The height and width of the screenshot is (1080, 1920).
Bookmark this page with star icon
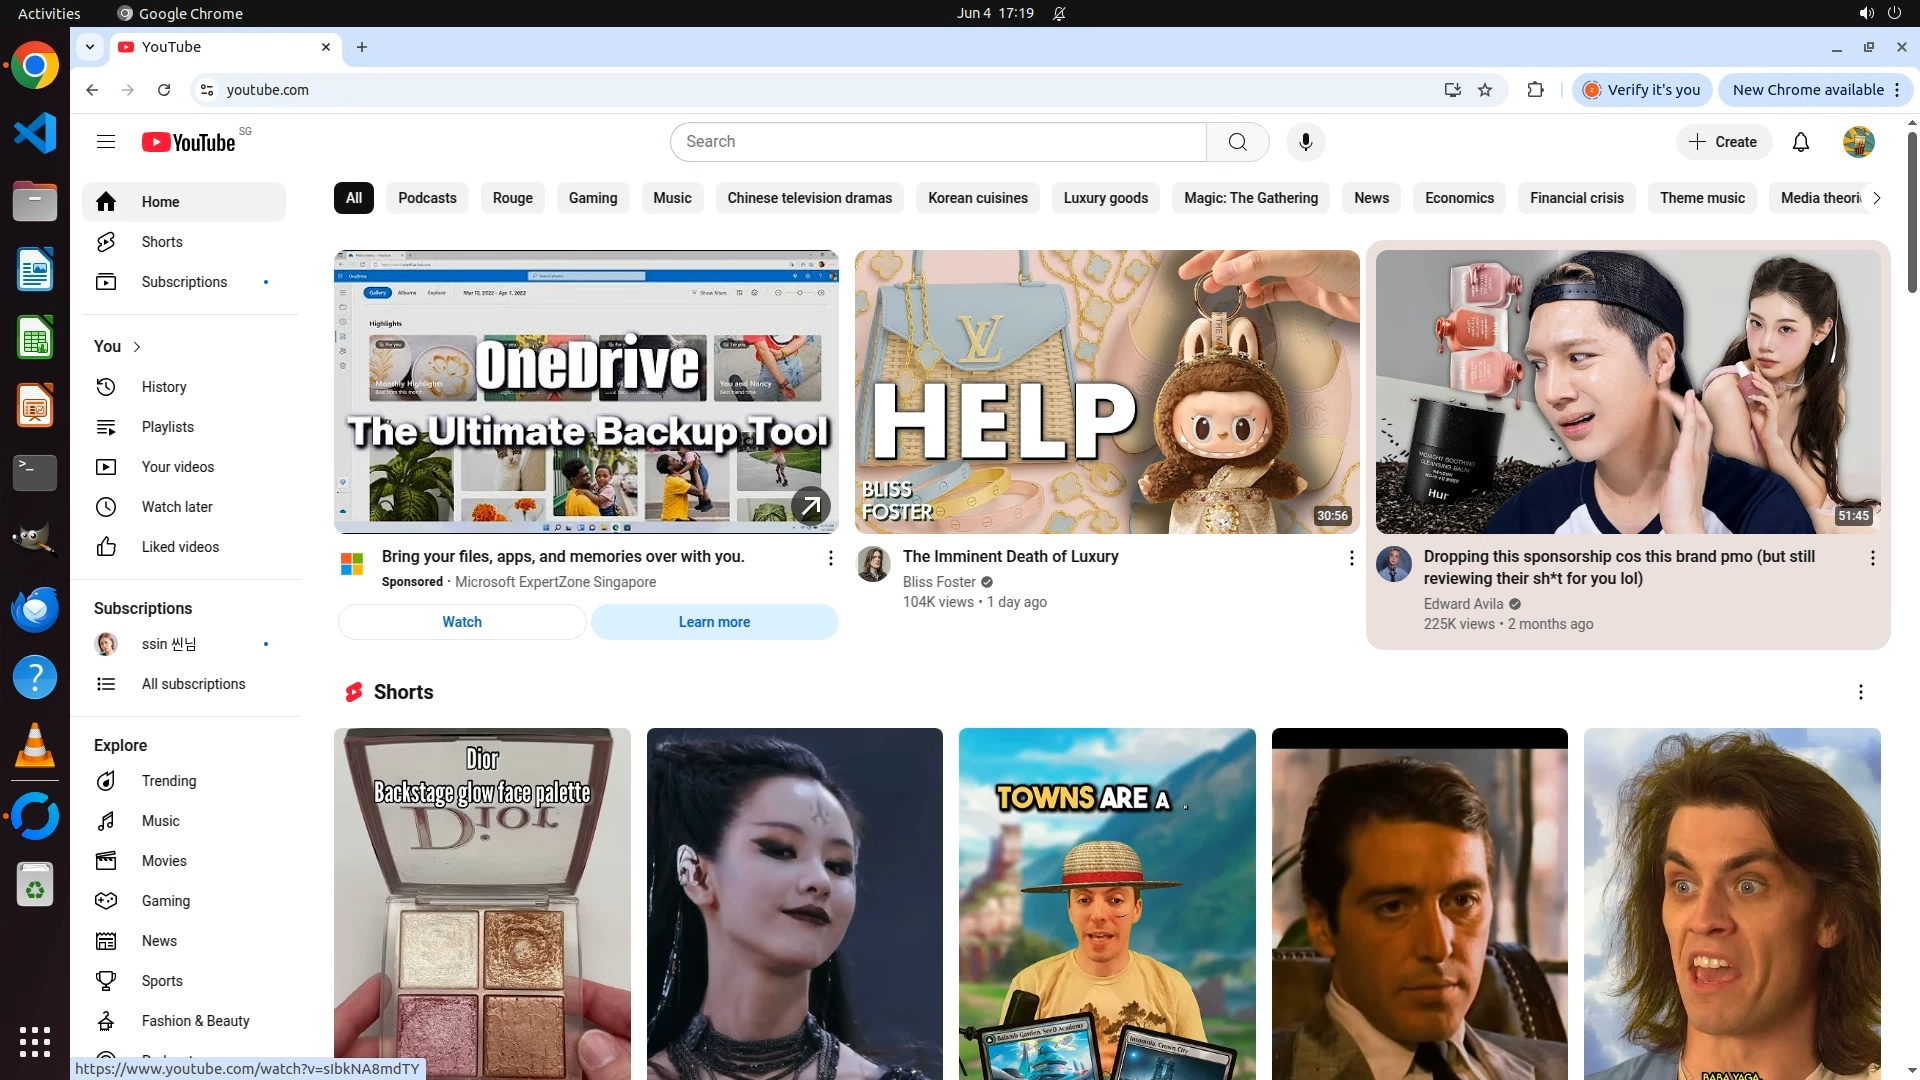1485,90
